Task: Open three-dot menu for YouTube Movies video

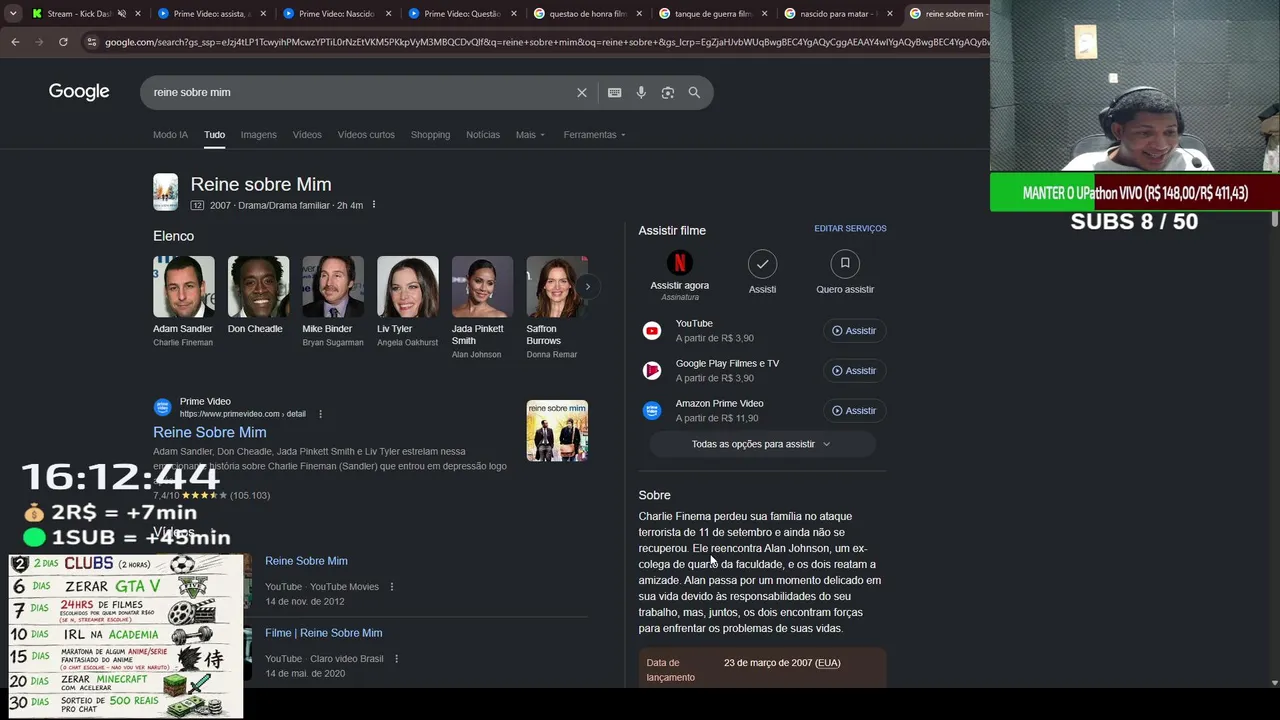Action: pos(392,587)
